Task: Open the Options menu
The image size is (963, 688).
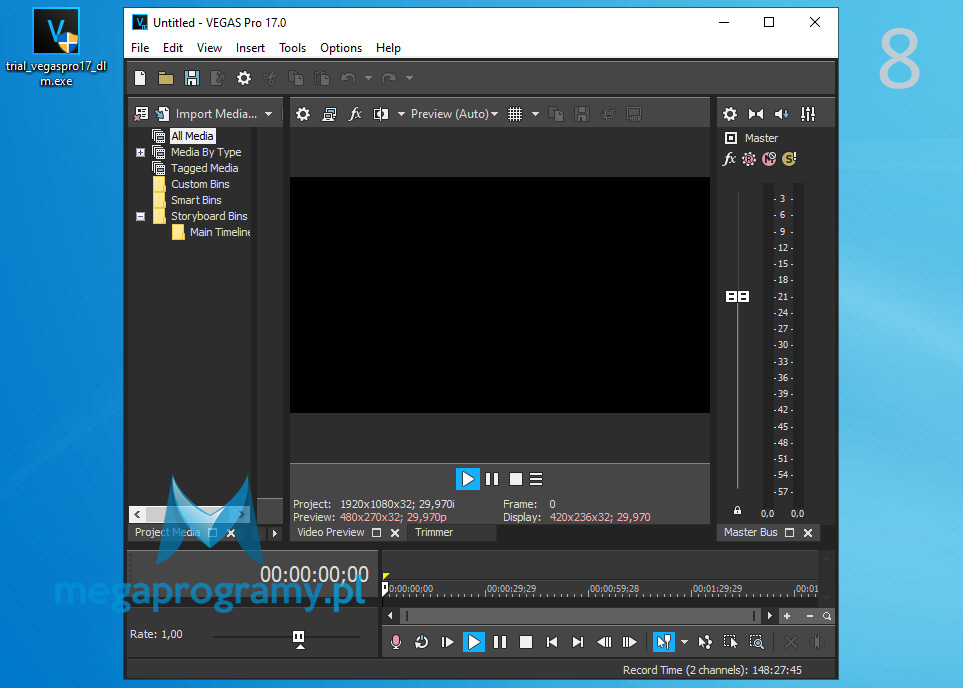Action: tap(341, 48)
